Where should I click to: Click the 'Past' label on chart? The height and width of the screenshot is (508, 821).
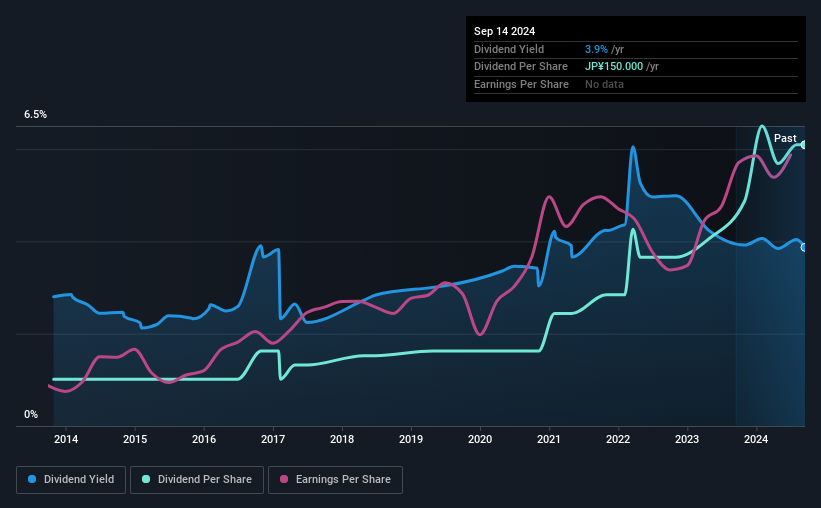(x=785, y=138)
